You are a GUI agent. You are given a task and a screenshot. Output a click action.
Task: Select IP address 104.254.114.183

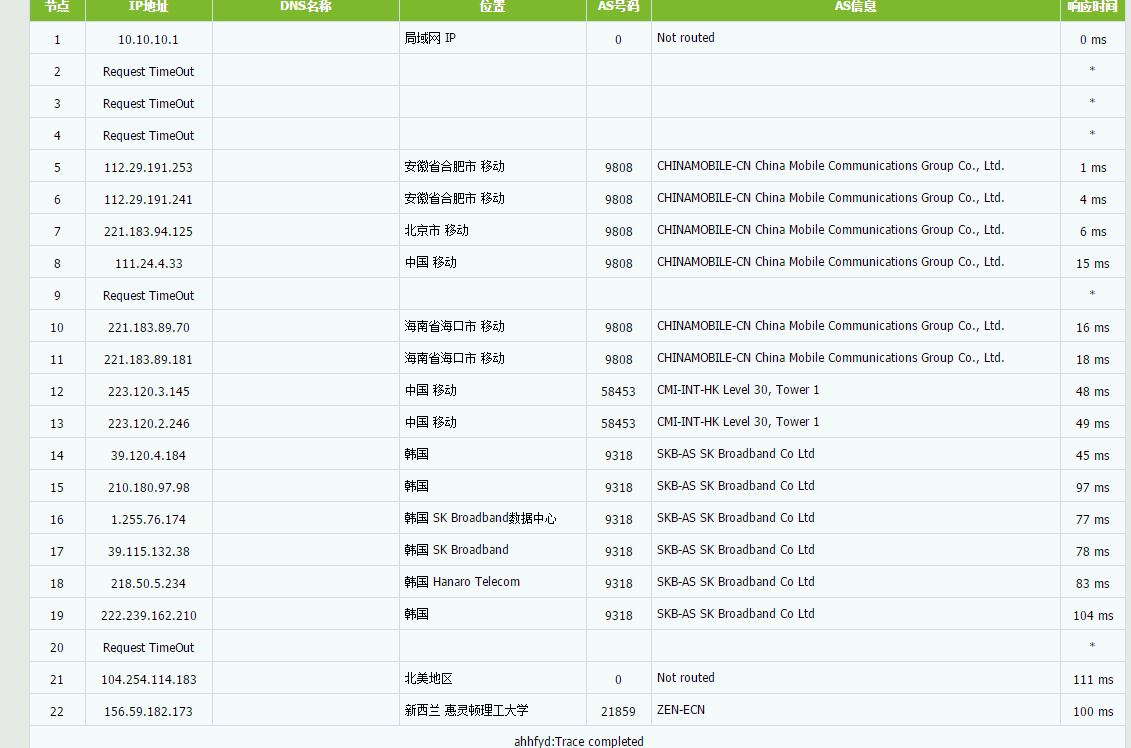(x=148, y=679)
